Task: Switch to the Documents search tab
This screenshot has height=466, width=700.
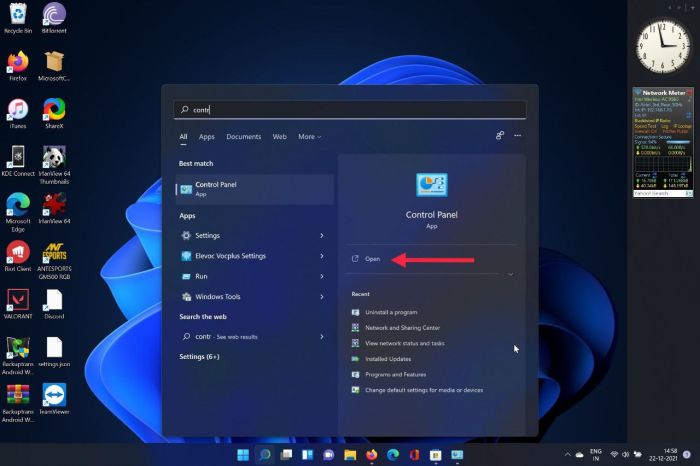Action: (243, 137)
